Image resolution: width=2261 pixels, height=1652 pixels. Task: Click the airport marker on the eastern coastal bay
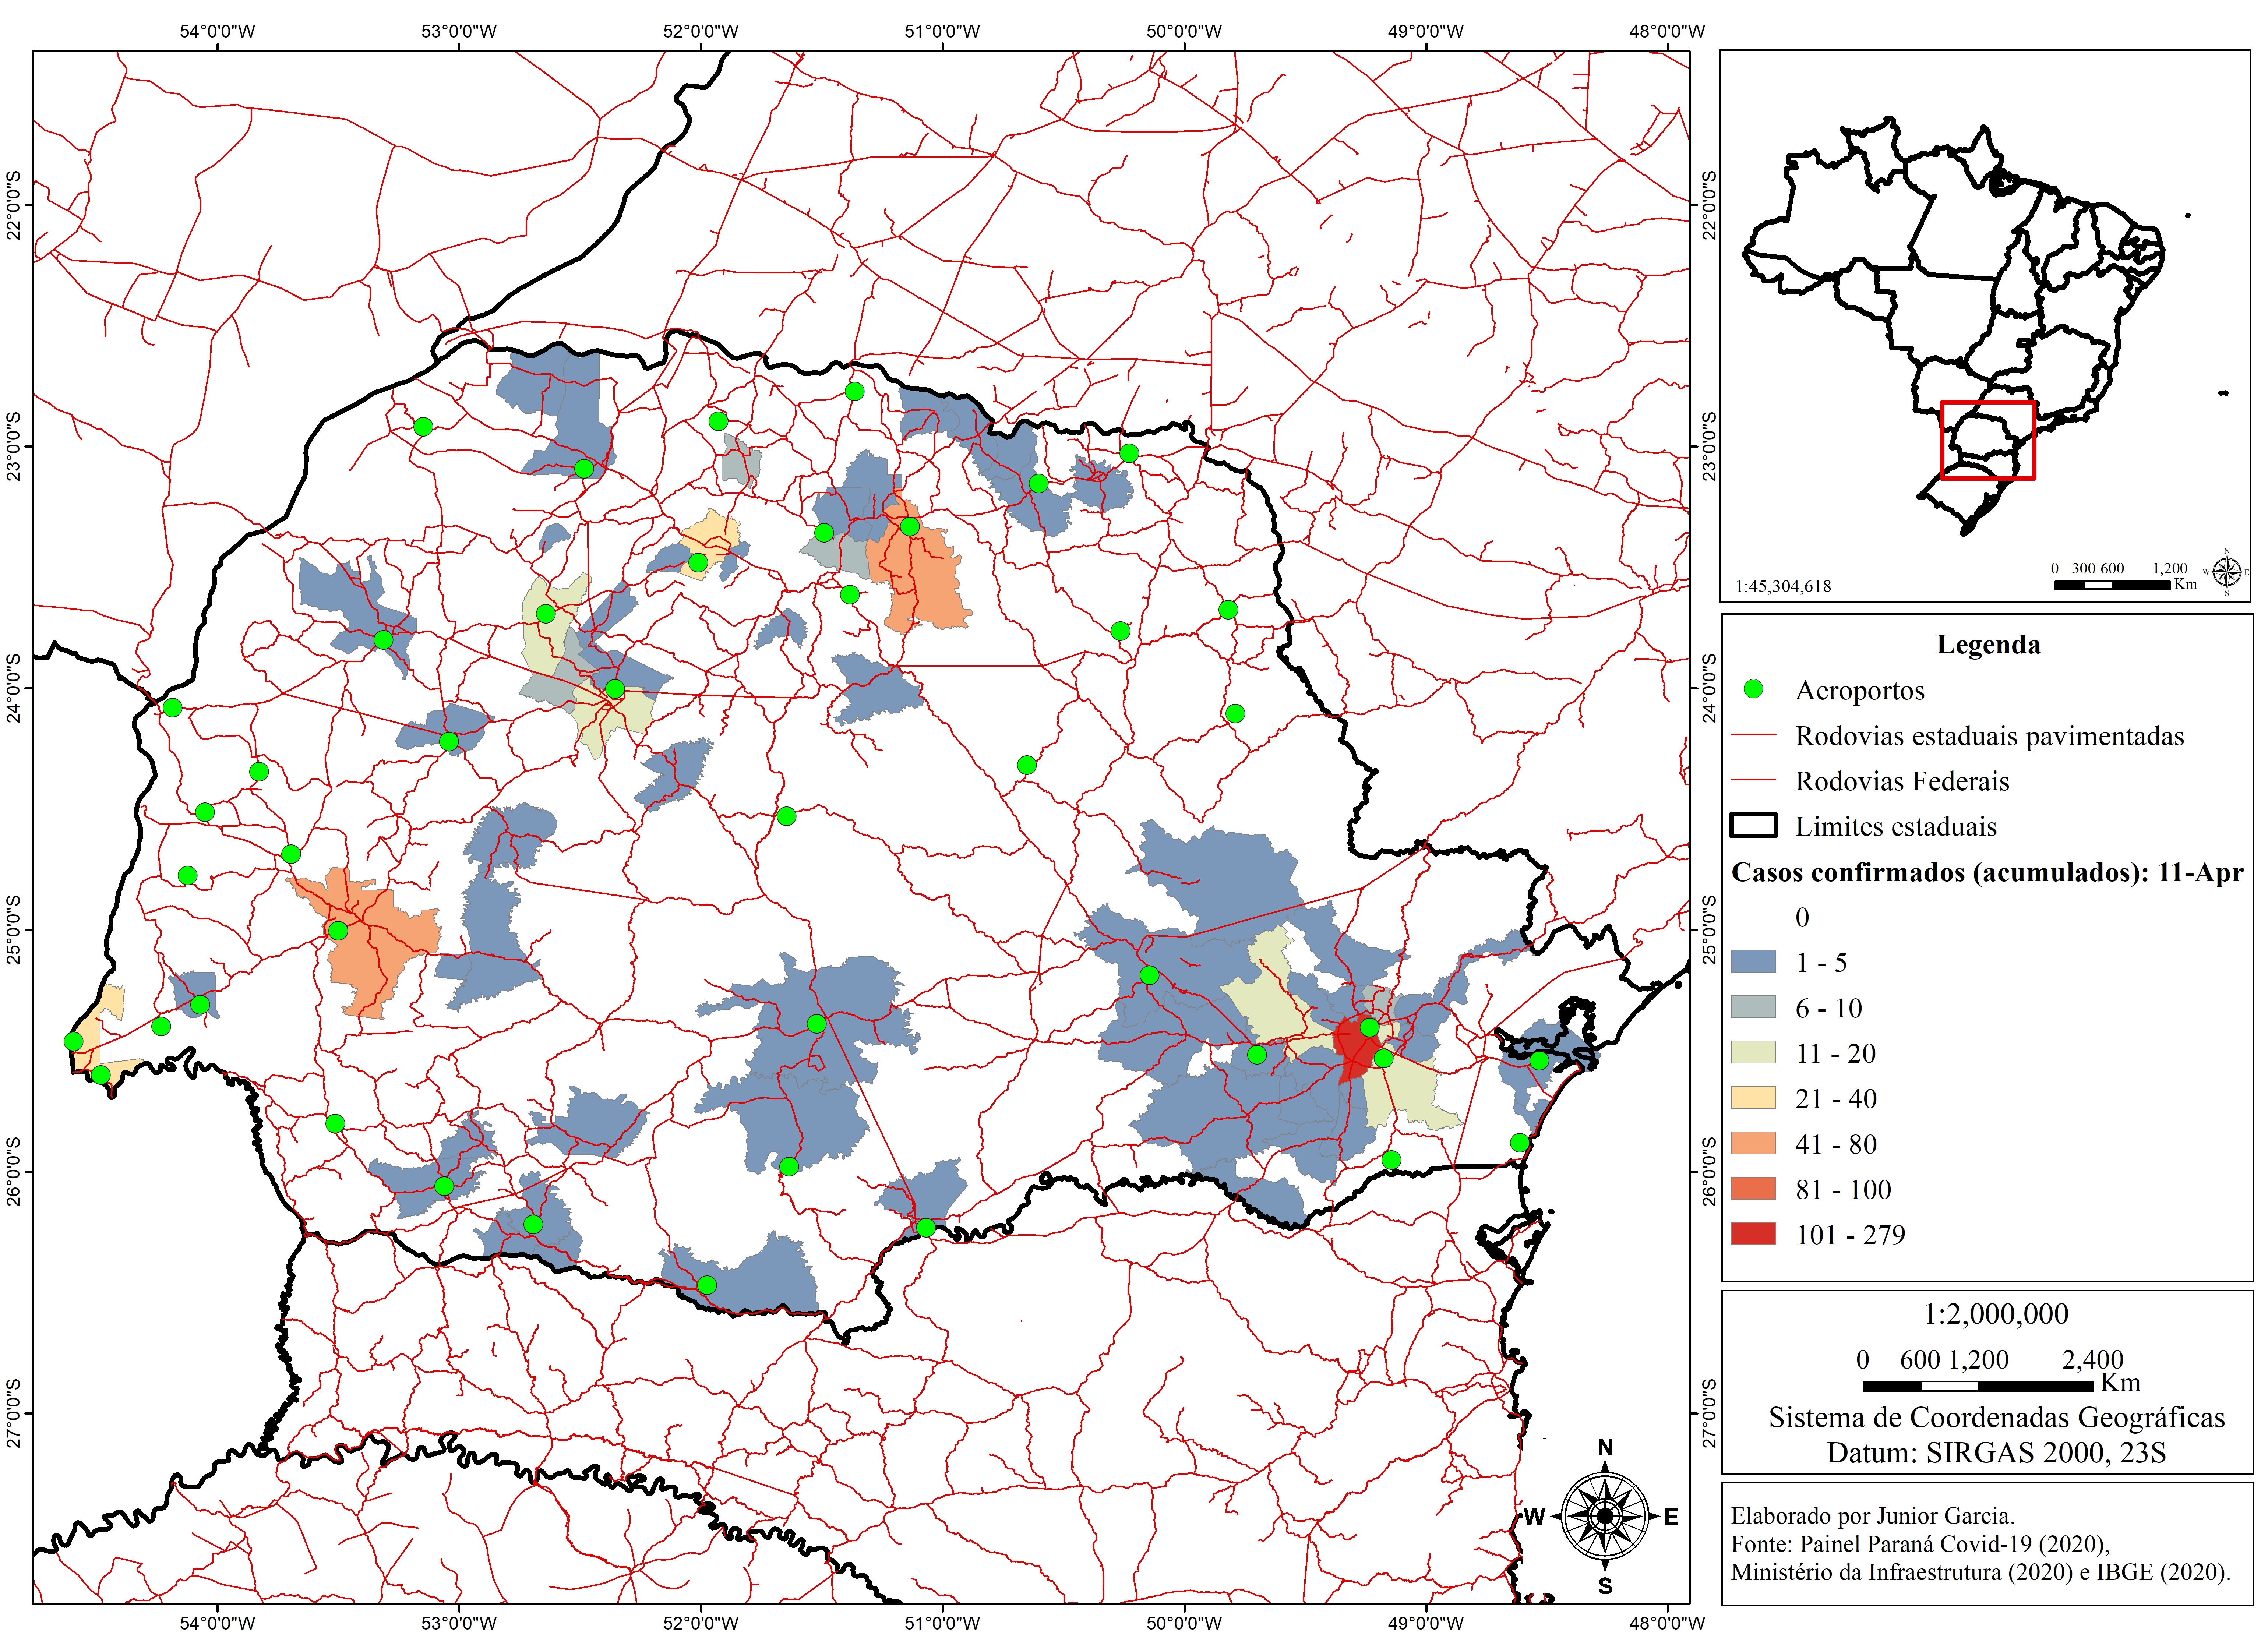coord(1539,1061)
